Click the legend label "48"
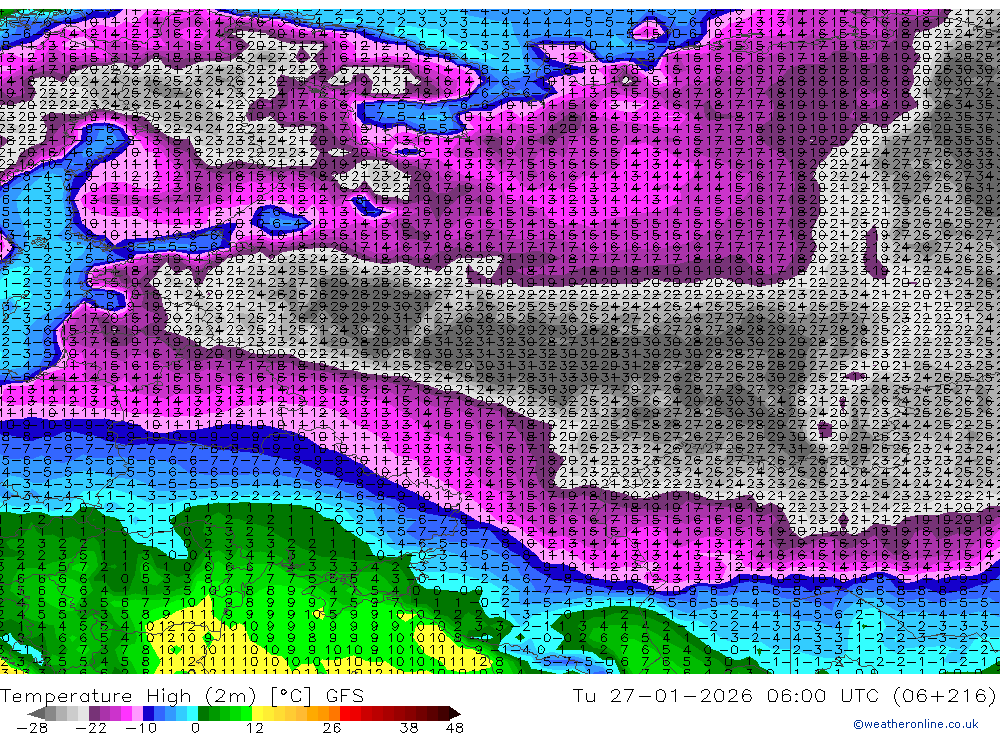 (x=454, y=728)
